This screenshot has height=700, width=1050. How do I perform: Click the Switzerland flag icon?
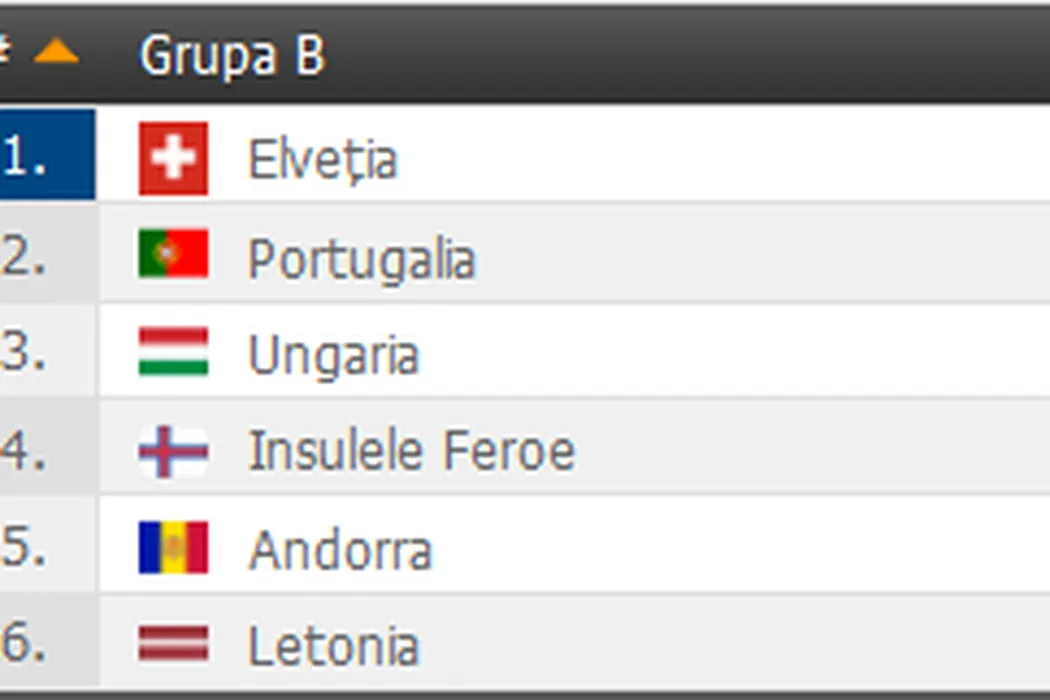pos(173,158)
